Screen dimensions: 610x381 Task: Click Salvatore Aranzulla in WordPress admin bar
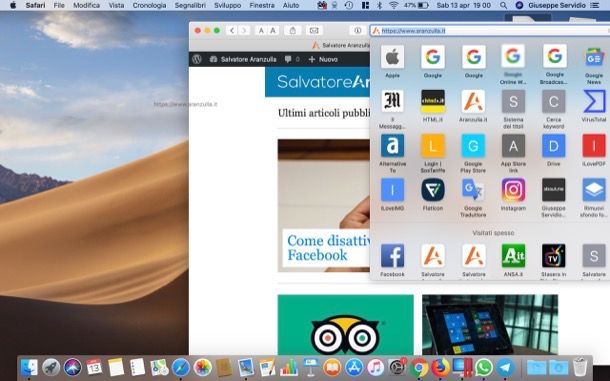coord(243,59)
